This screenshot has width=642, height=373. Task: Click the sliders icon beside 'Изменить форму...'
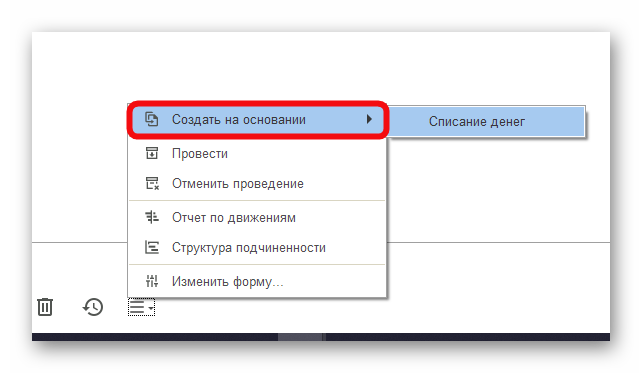coord(152,281)
